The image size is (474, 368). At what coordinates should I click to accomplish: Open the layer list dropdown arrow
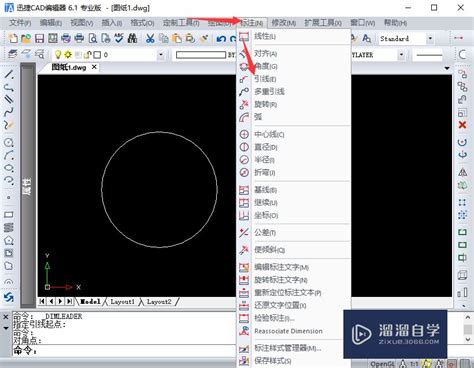tap(161, 54)
